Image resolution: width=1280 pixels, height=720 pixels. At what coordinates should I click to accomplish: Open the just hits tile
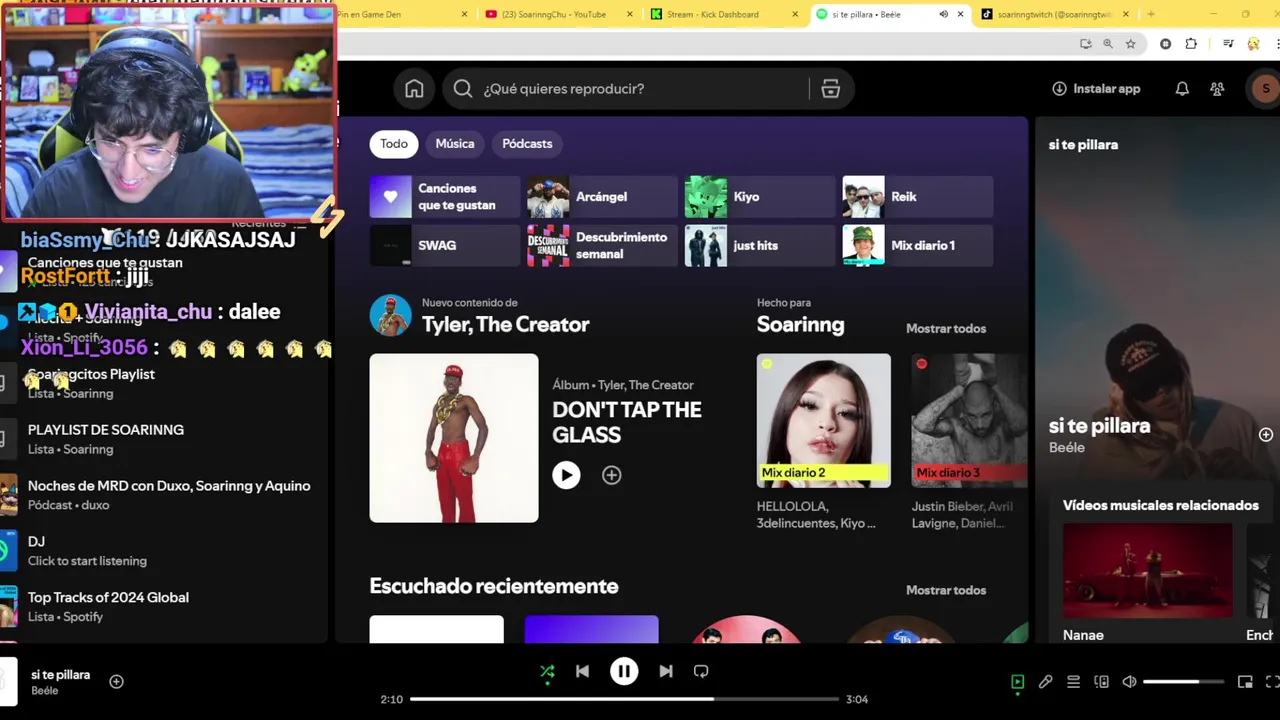759,246
